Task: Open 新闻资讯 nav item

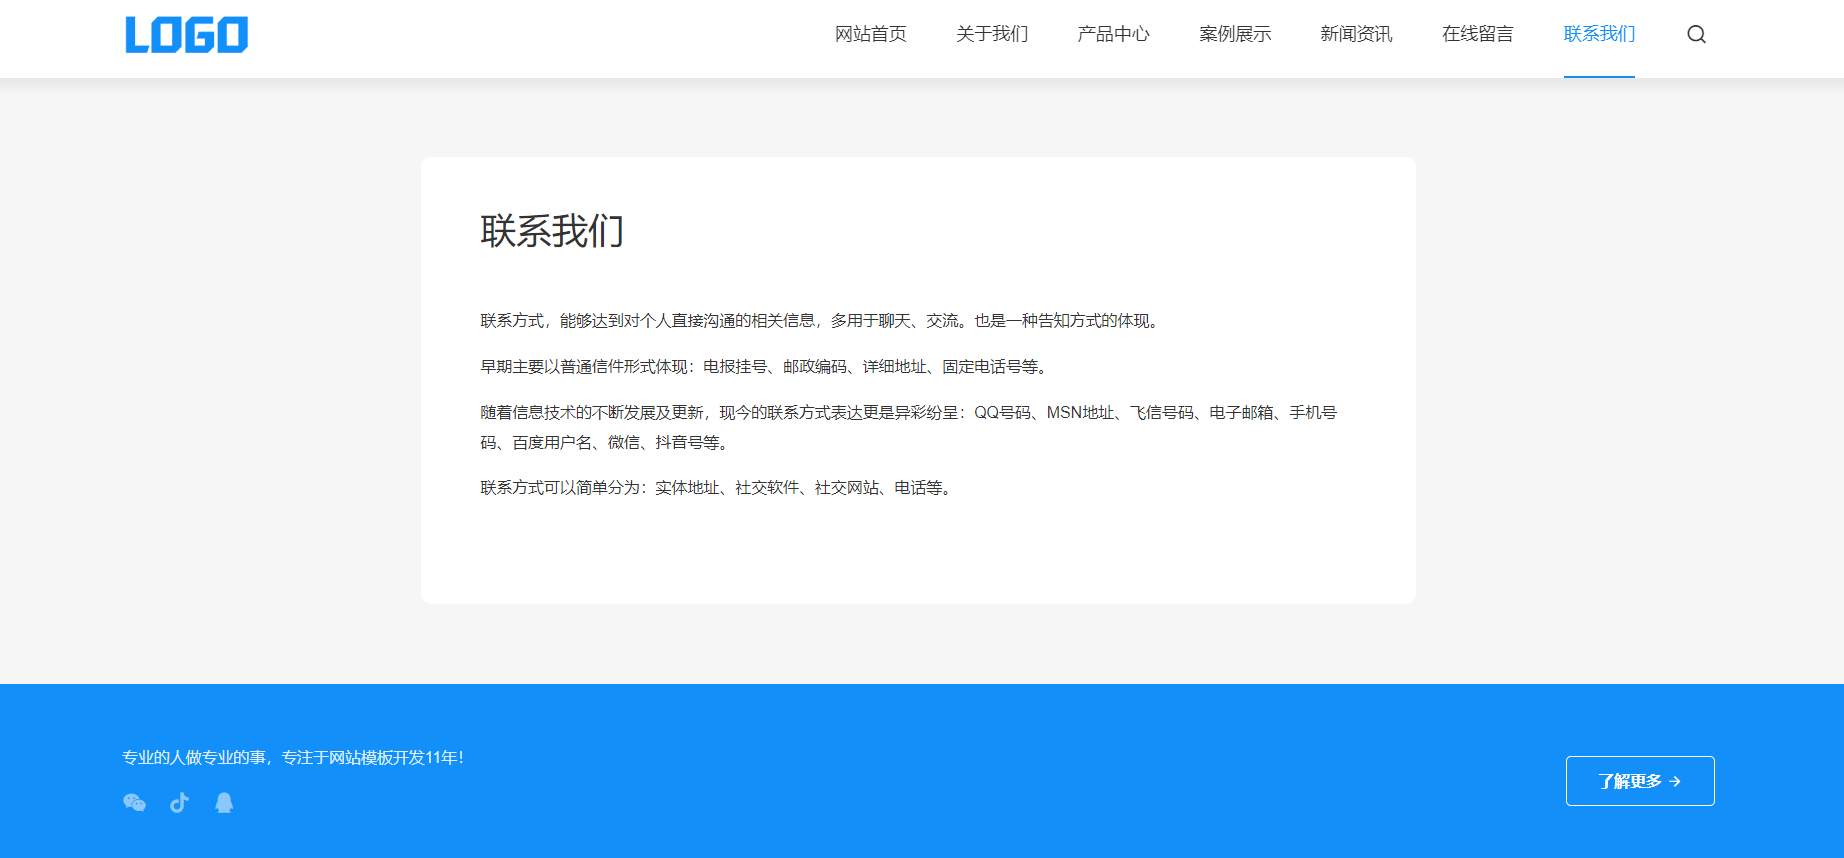Action: click(1356, 34)
